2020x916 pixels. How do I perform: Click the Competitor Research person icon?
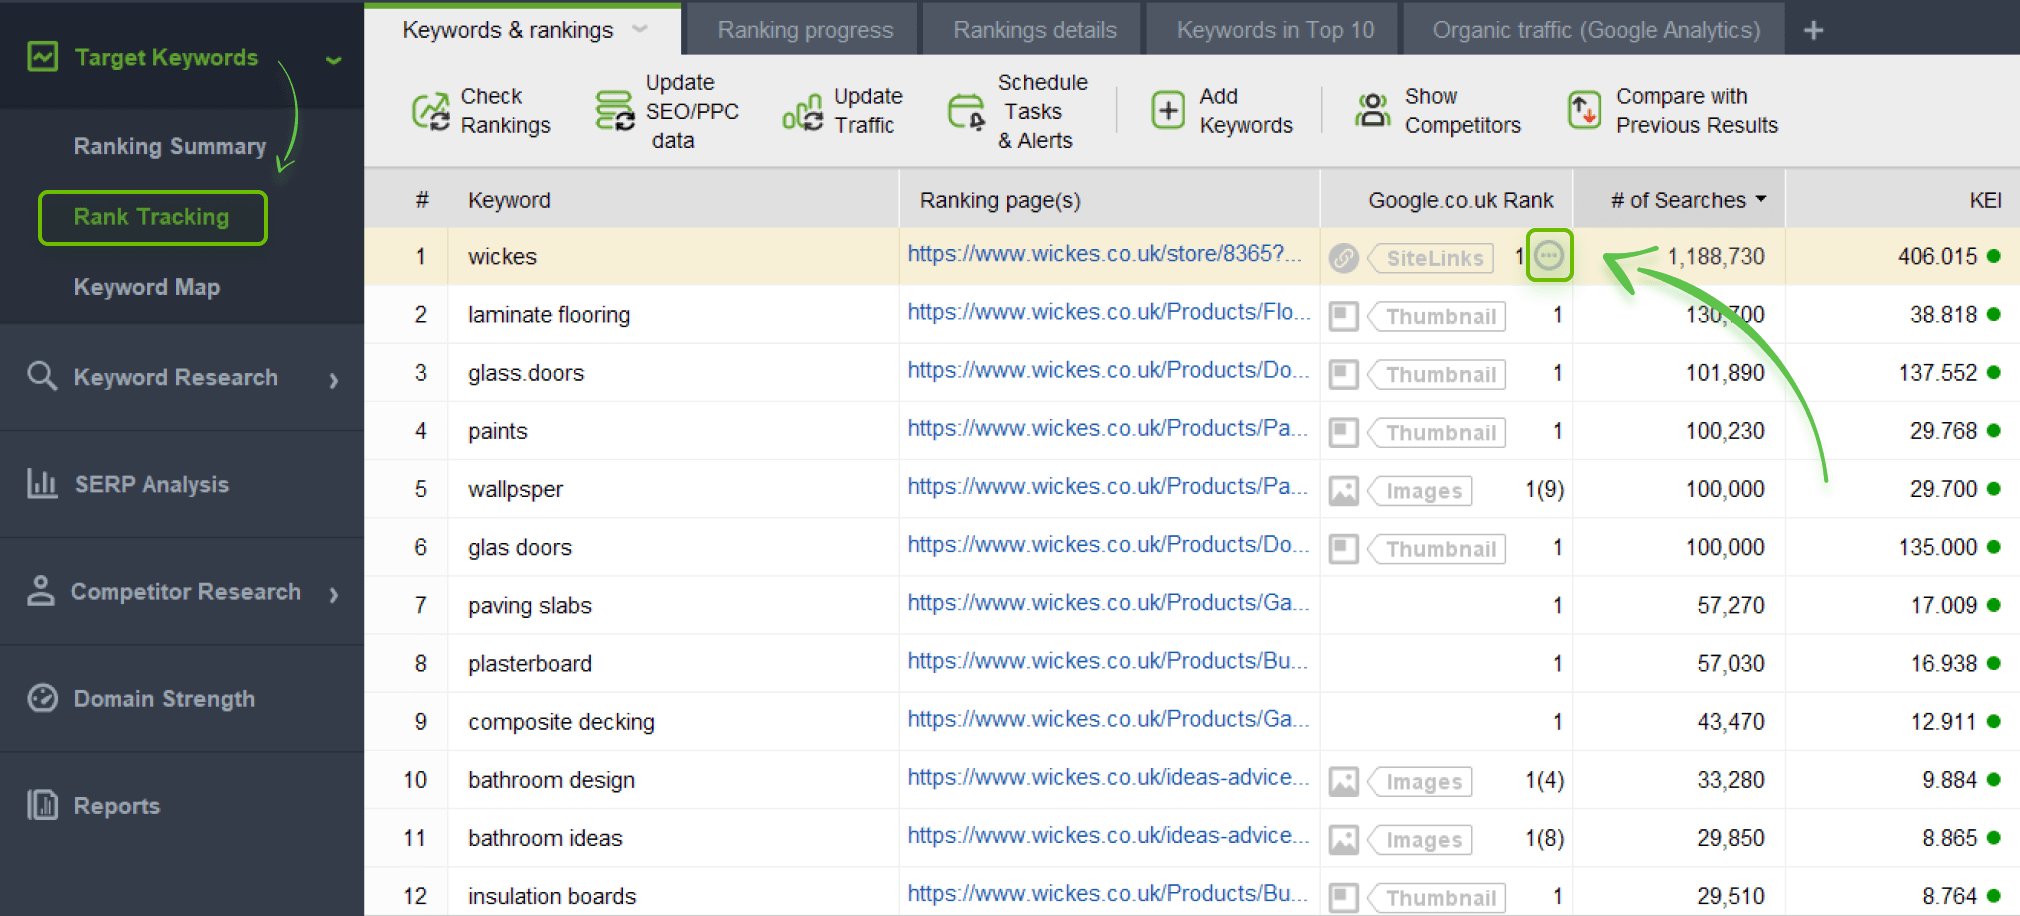point(41,591)
